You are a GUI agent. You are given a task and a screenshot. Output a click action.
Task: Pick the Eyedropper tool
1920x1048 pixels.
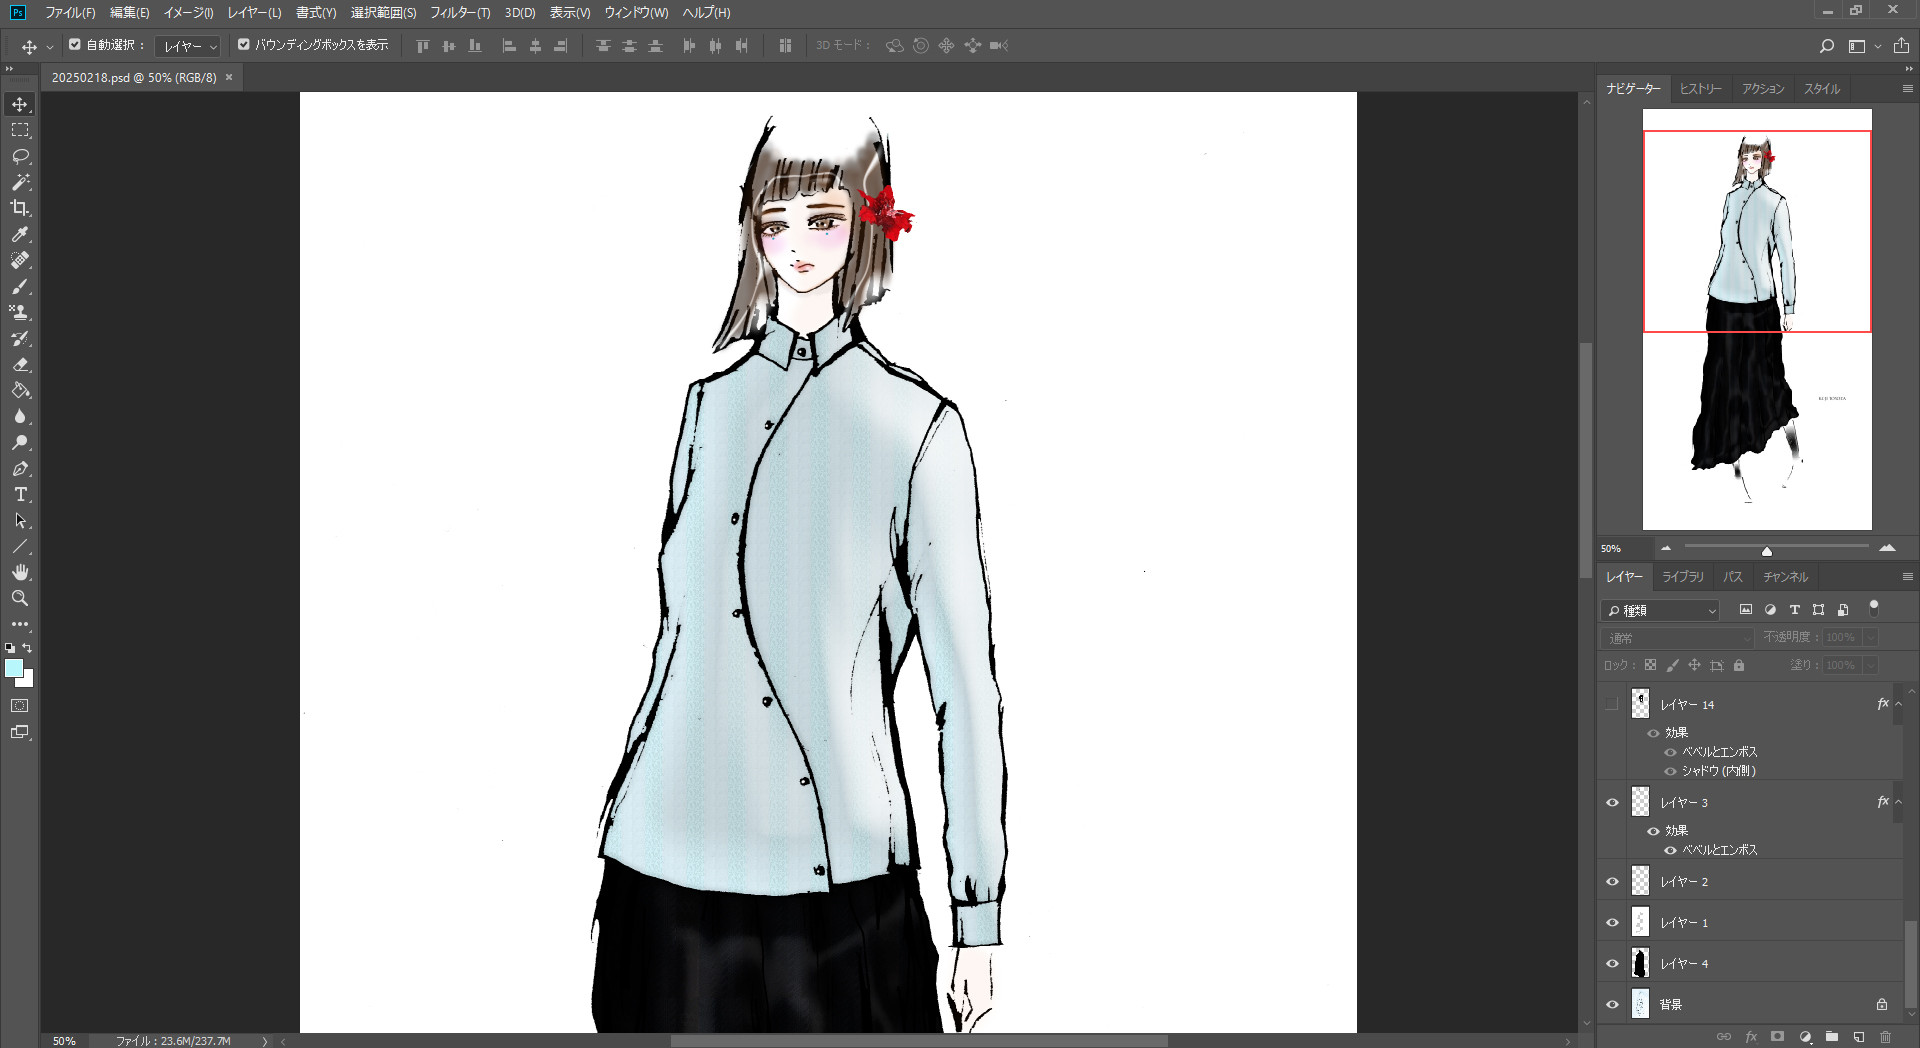click(20, 234)
